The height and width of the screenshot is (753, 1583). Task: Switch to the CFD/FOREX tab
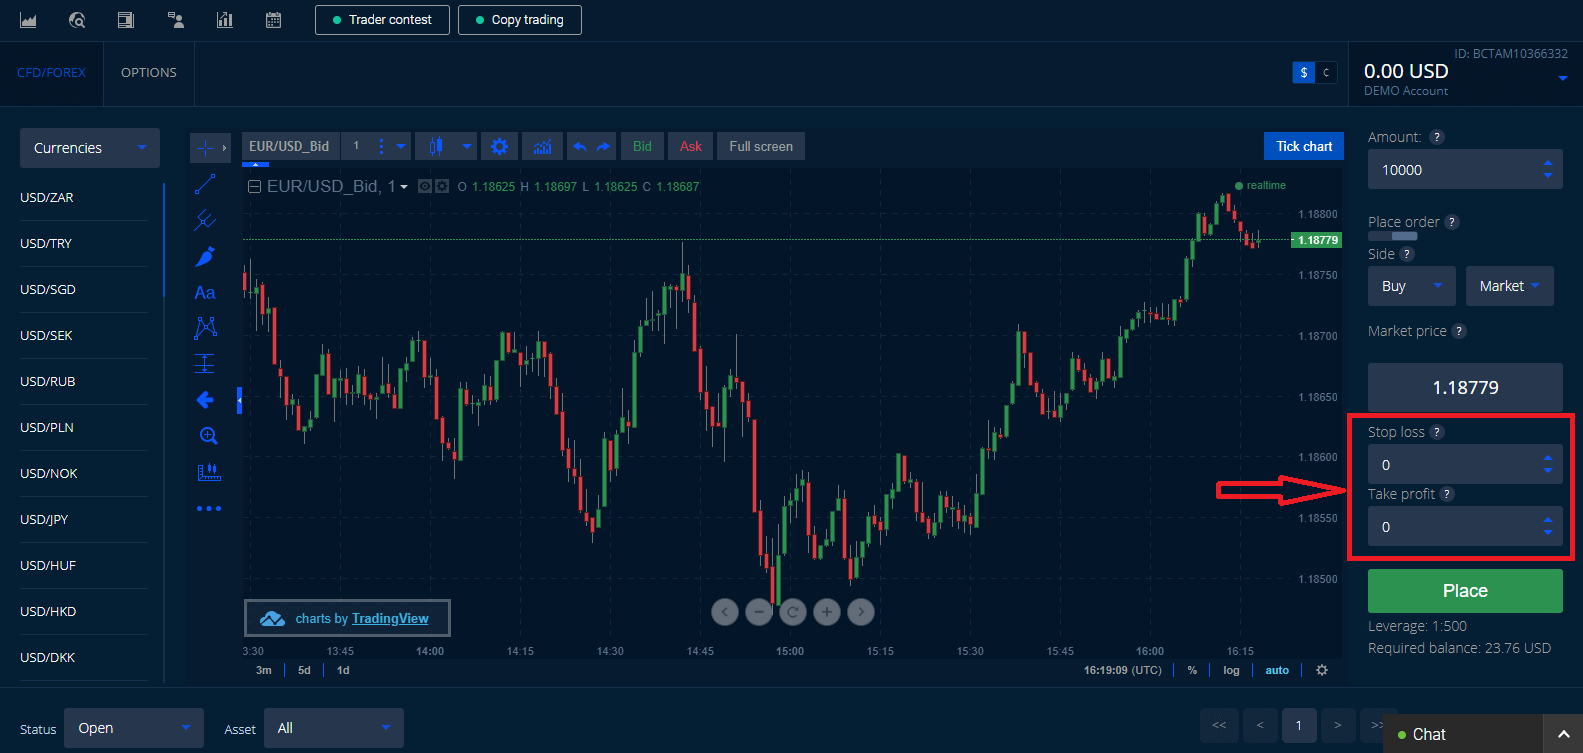(51, 73)
